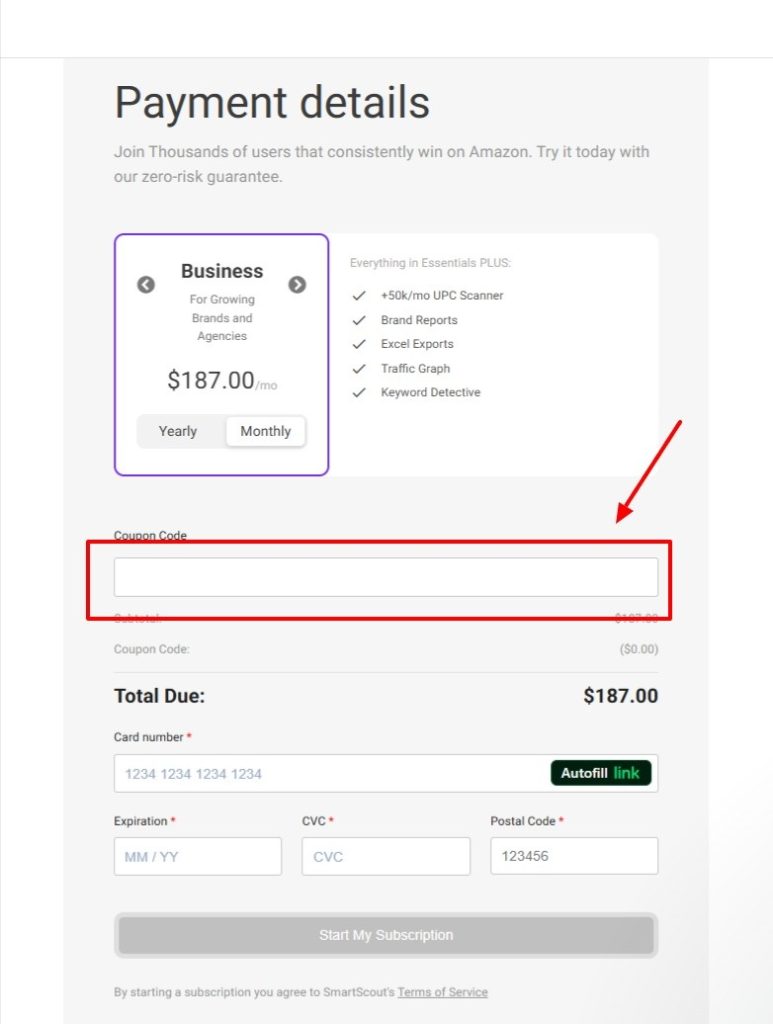Open the Terms of Service link
Viewport: 773px width, 1024px height.
(442, 993)
